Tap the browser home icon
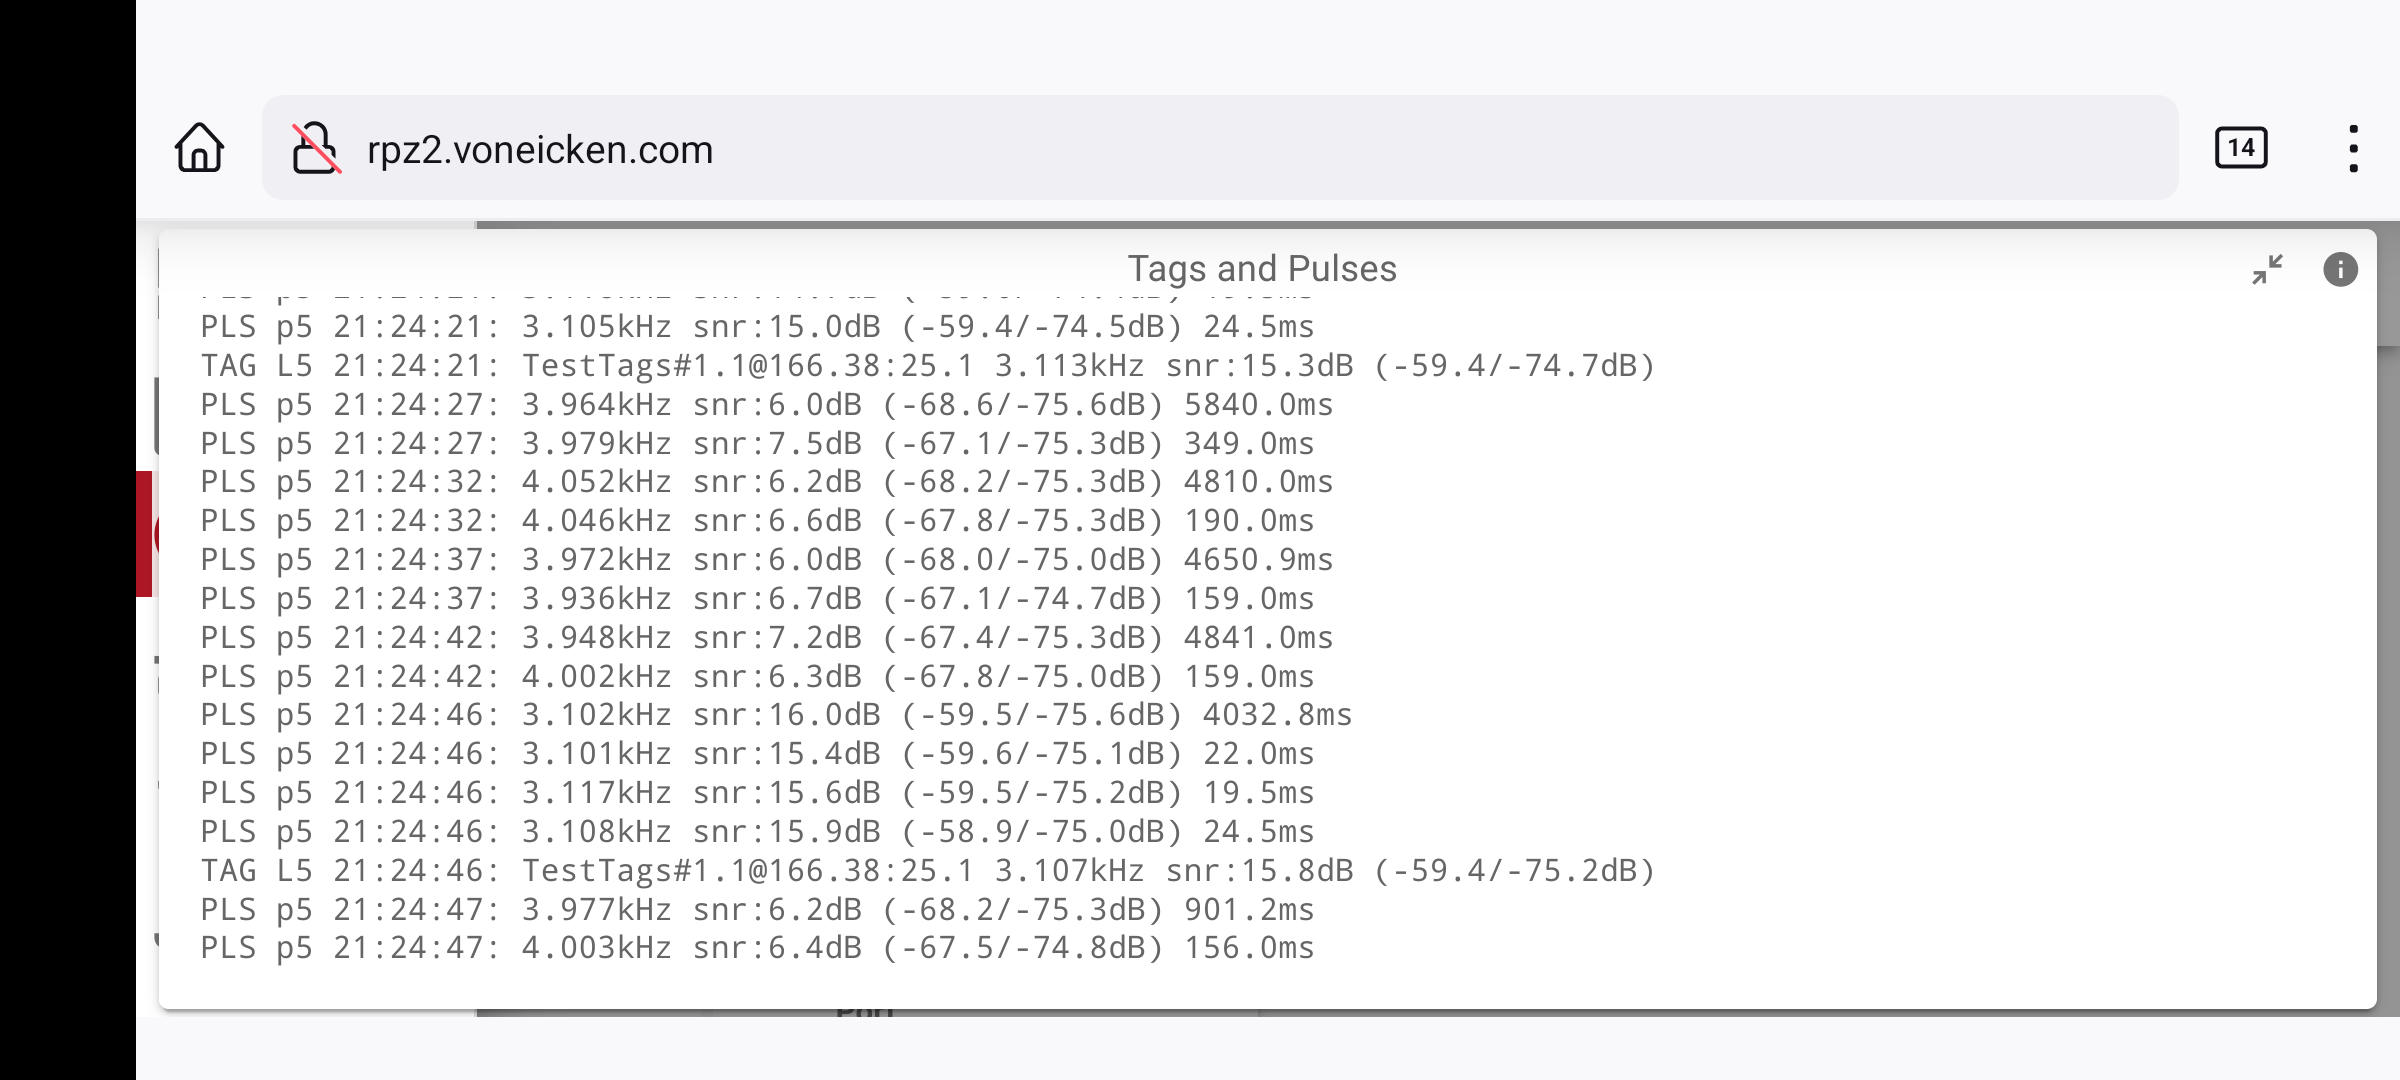 pos(199,148)
